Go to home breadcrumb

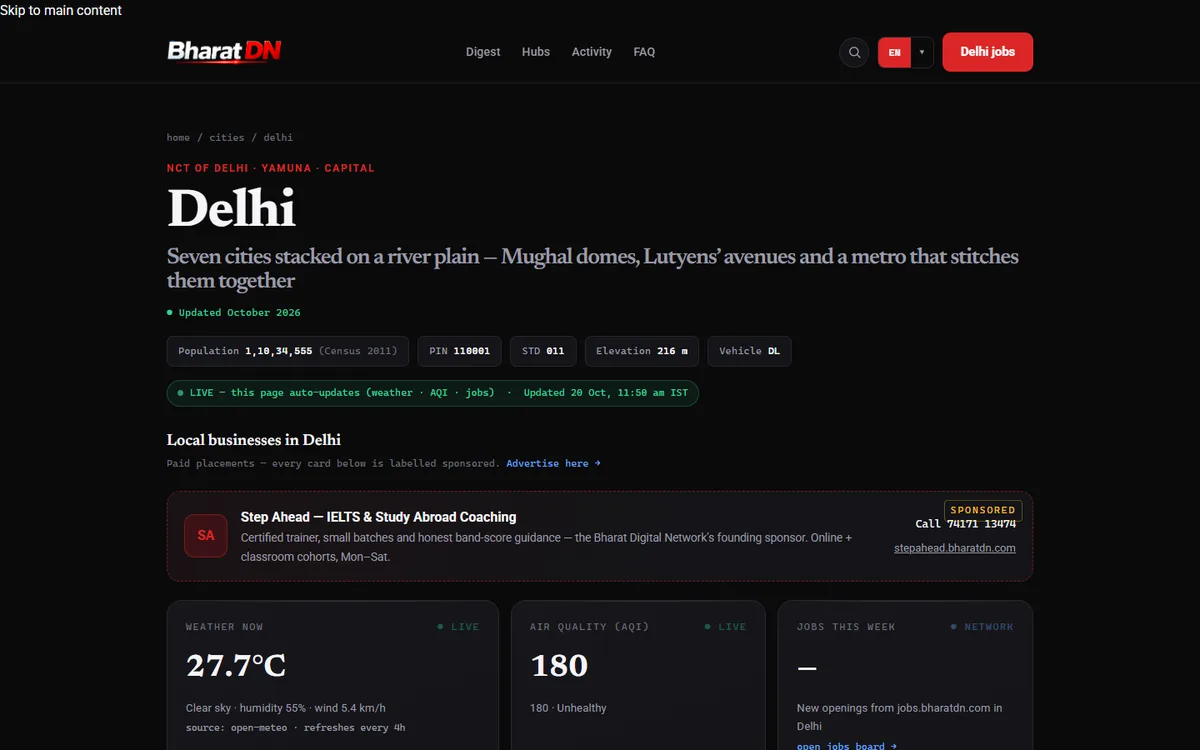point(178,137)
